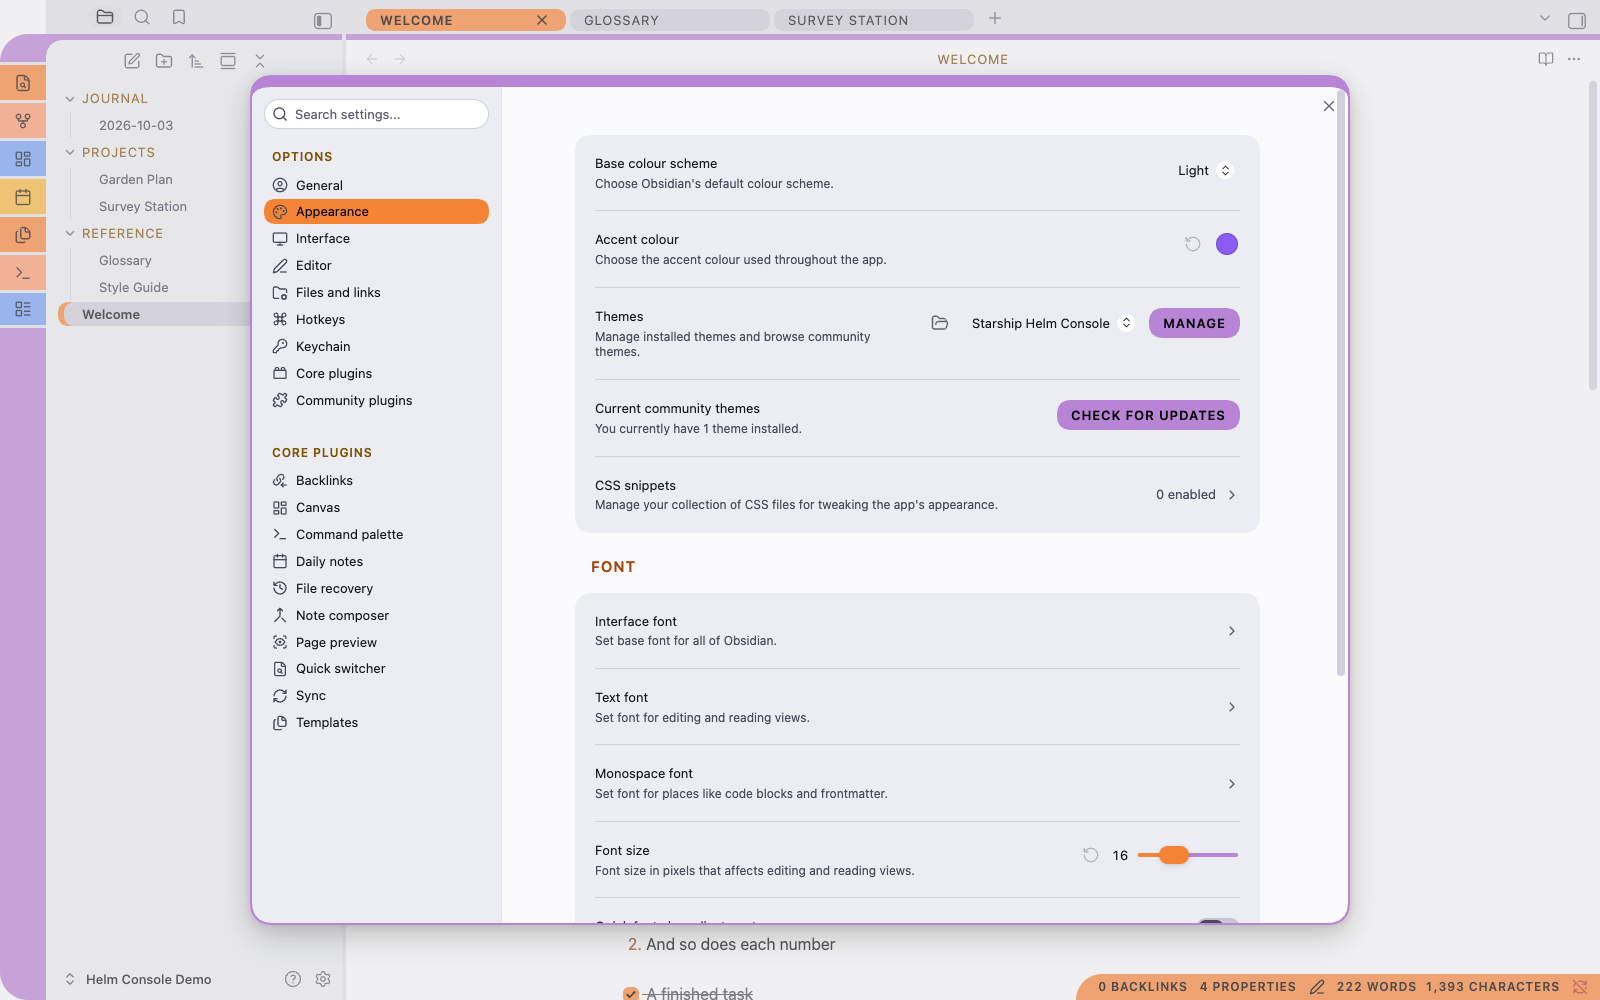The height and width of the screenshot is (1000, 1600).
Task: Open Base colour scheme dropdown
Action: point(1205,171)
